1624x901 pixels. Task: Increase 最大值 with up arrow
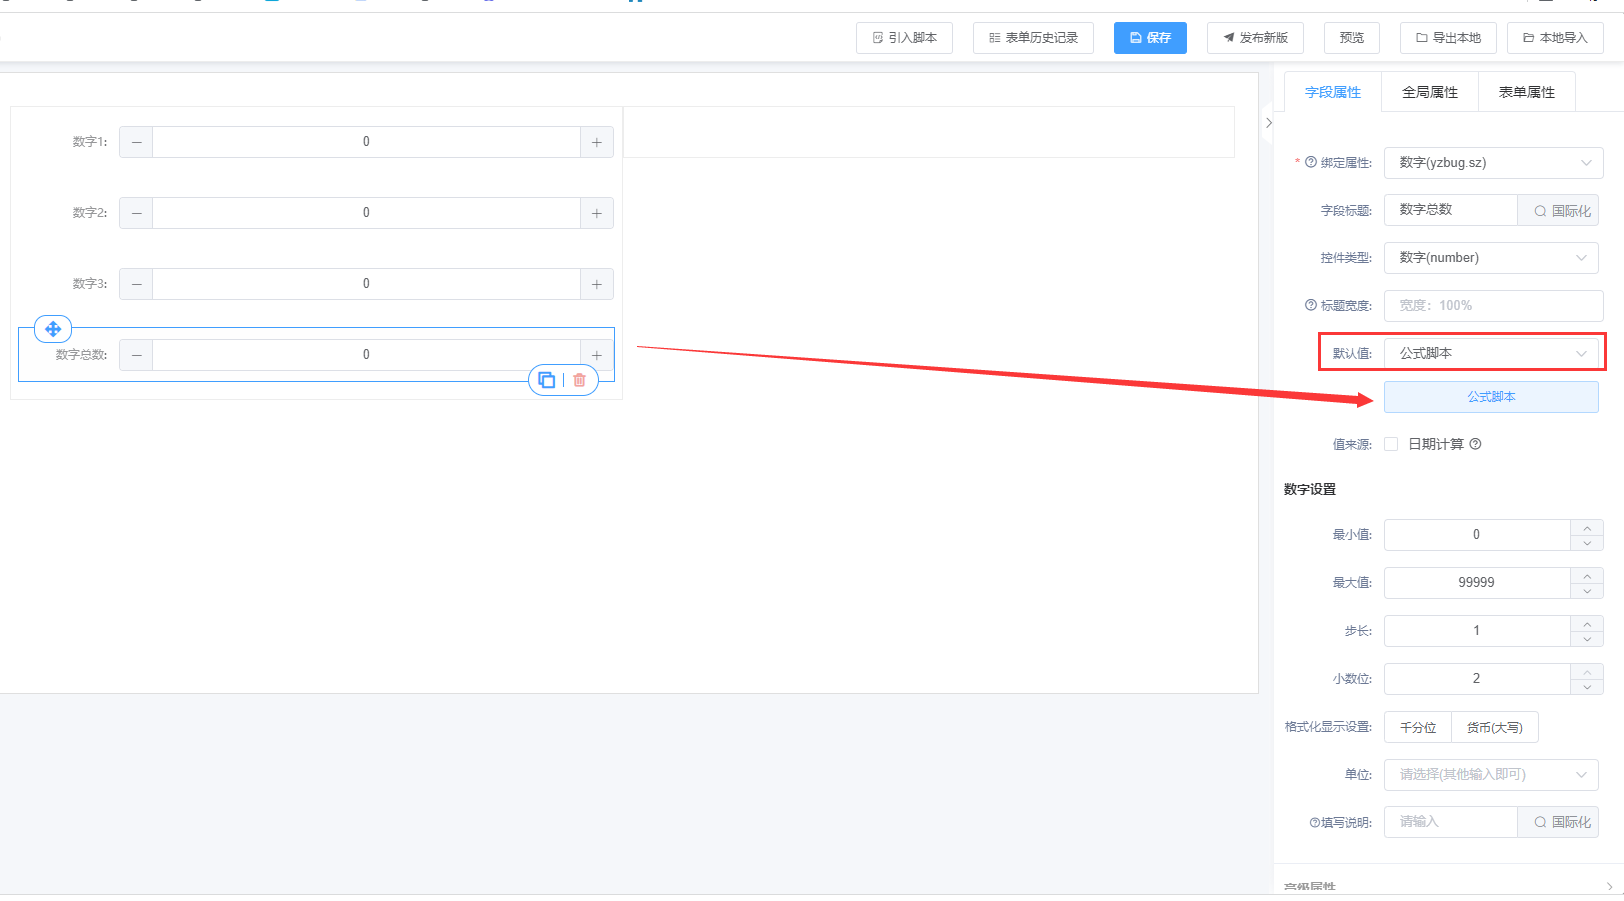pyautogui.click(x=1587, y=575)
